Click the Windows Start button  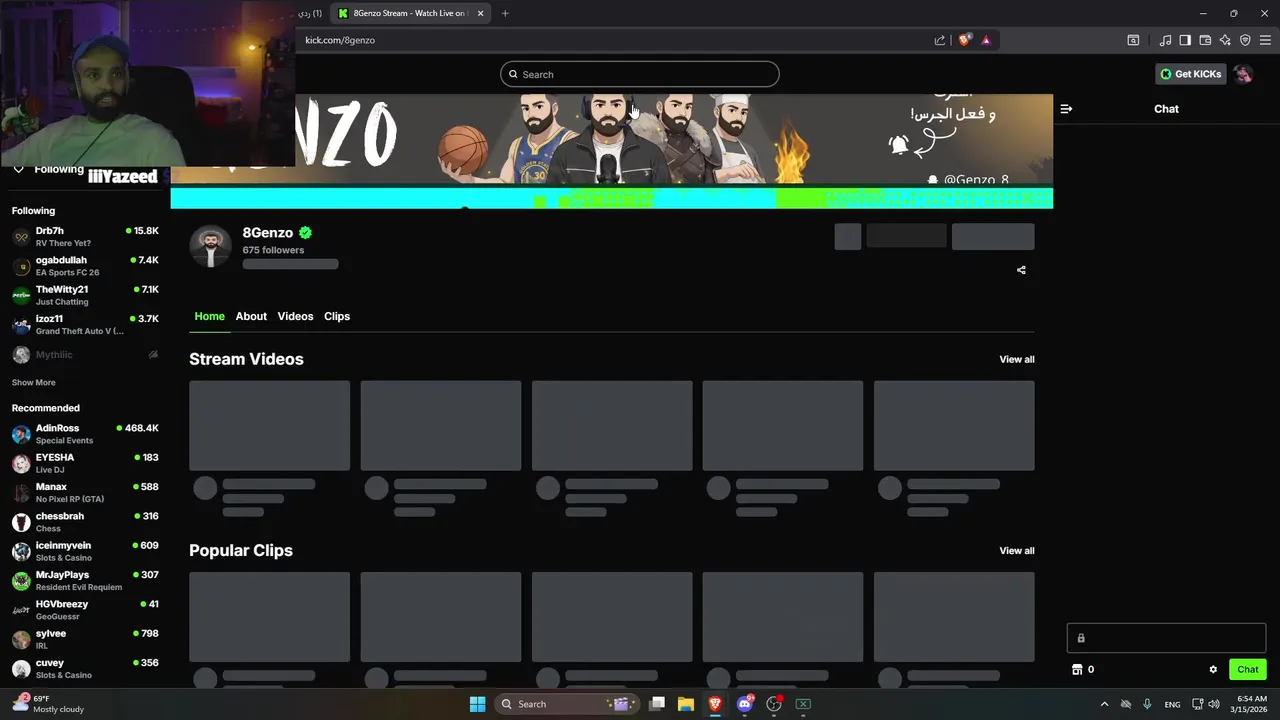[477, 704]
